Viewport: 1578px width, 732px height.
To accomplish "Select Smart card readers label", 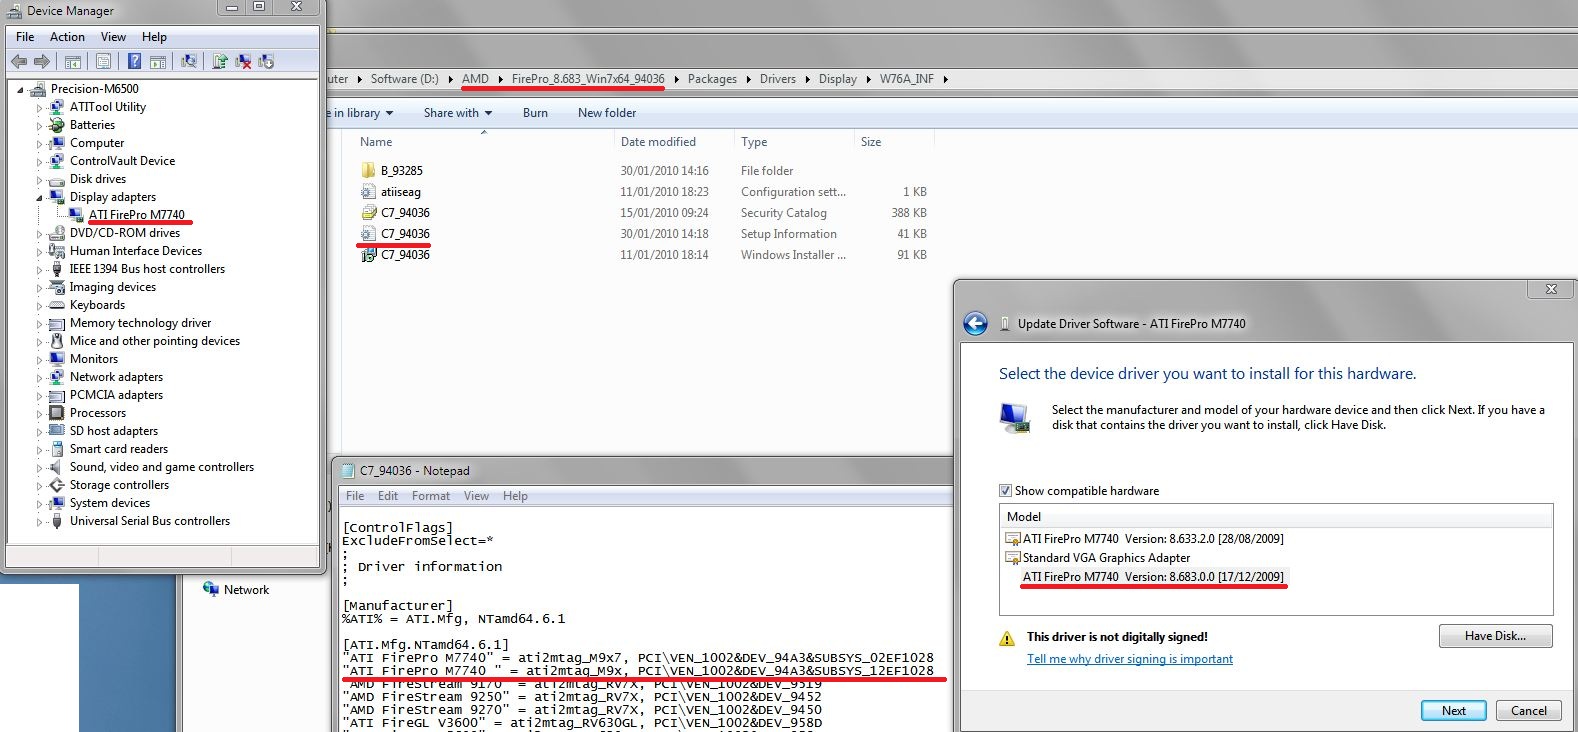I will [119, 449].
